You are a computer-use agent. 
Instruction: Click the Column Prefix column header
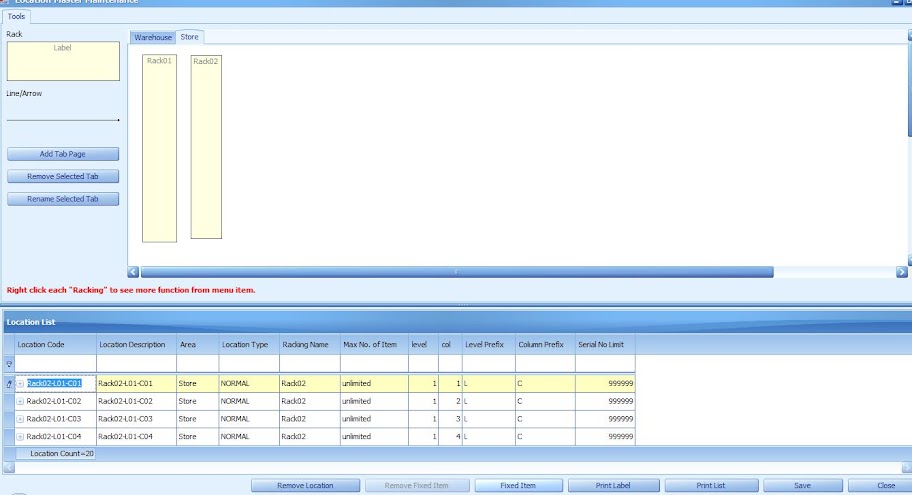pyautogui.click(x=546, y=344)
